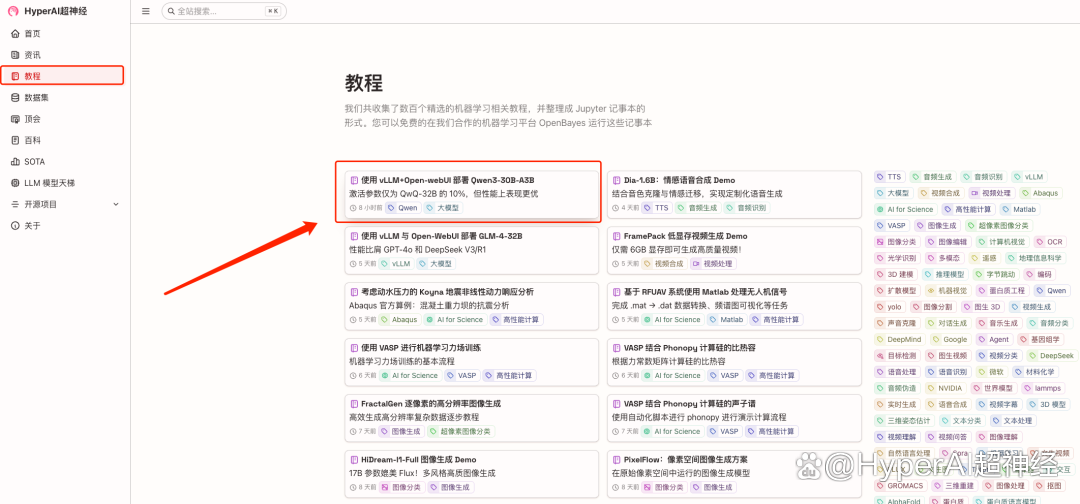Expand the 开源项目 chevron in the sidebar
1080x504 pixels.
tap(116, 204)
